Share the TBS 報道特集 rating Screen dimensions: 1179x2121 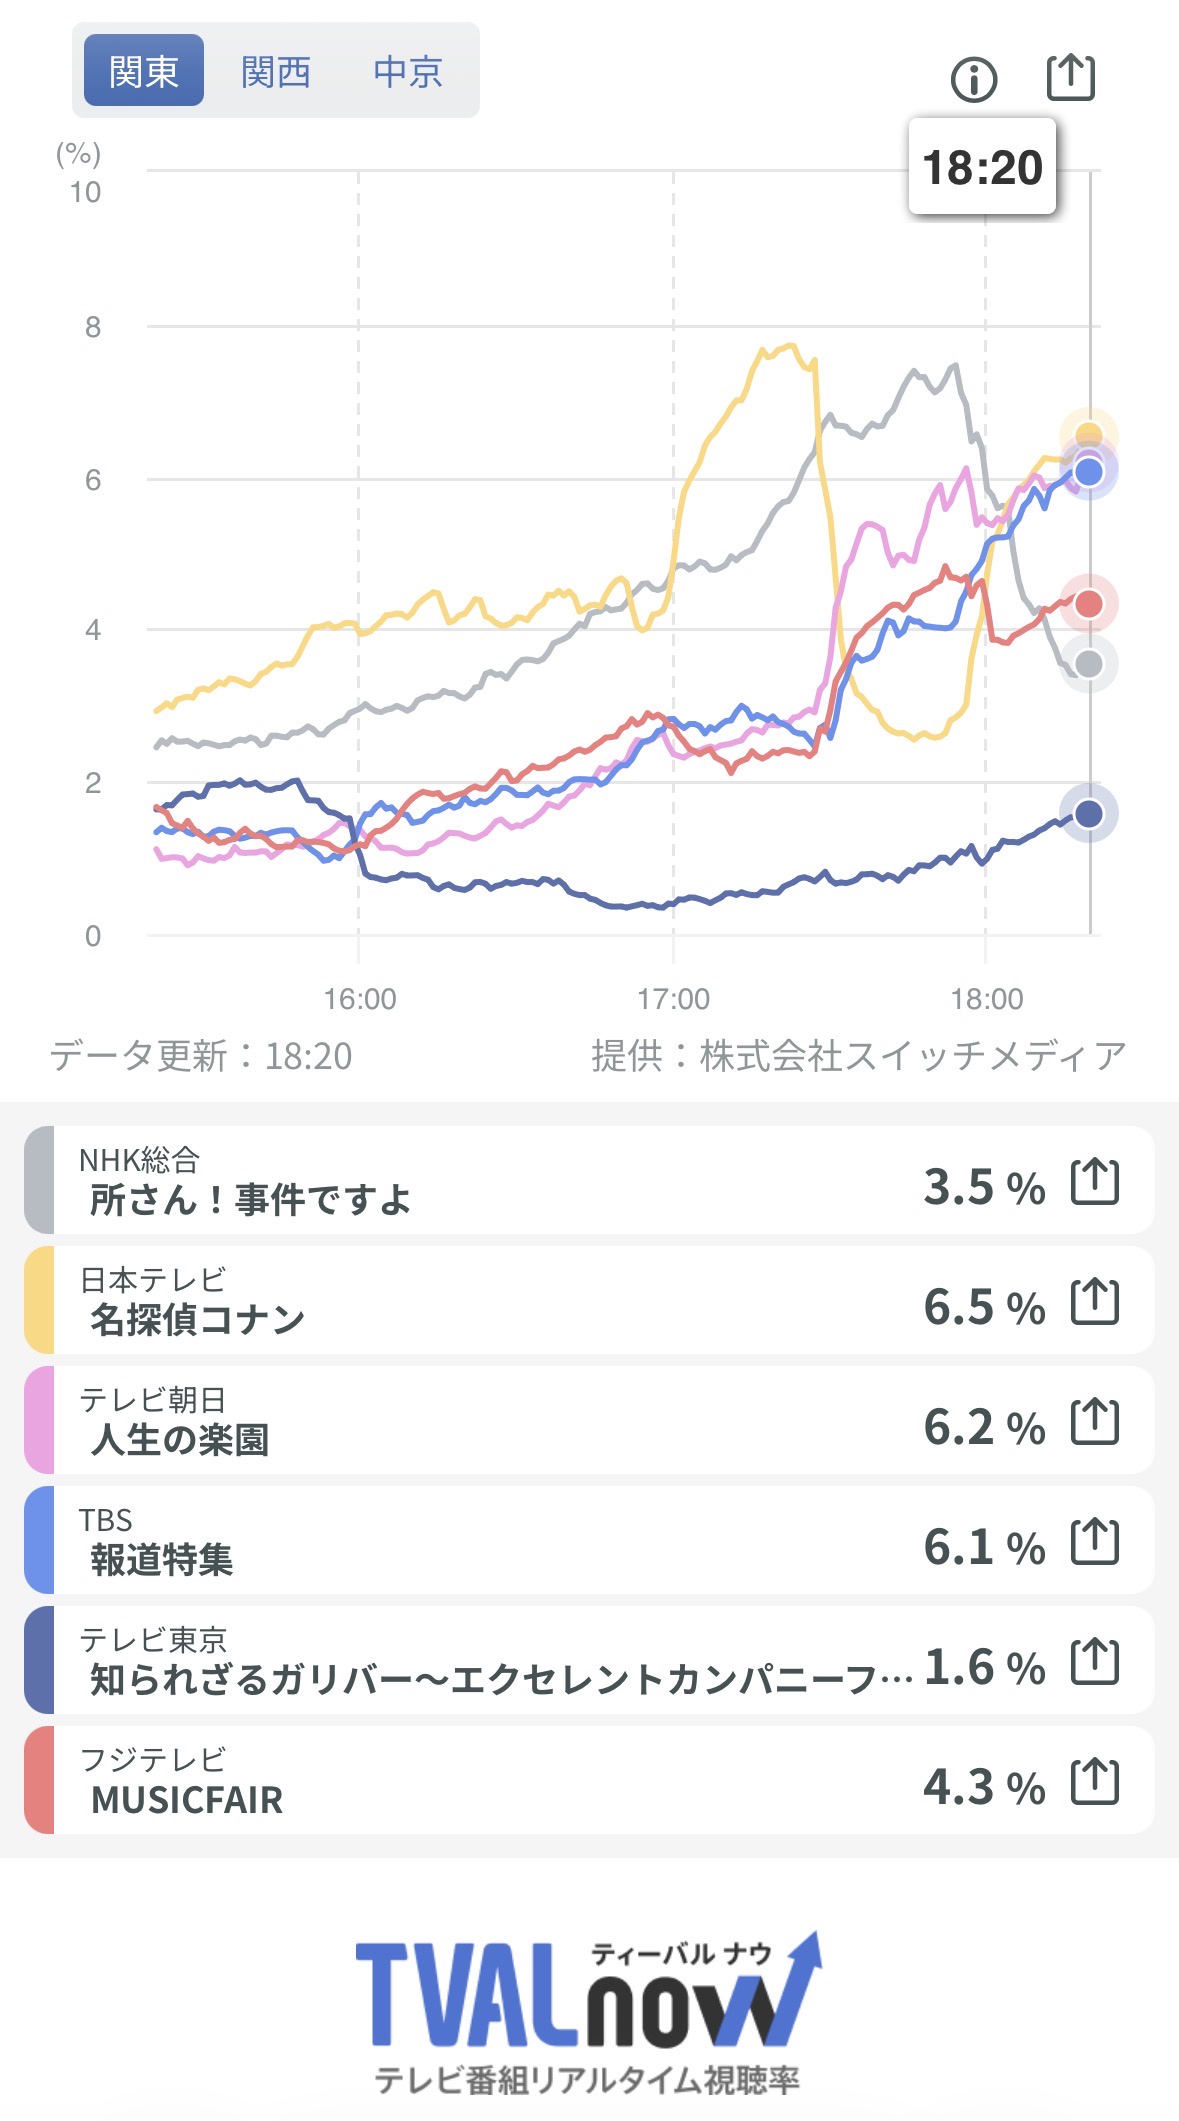[1094, 1542]
